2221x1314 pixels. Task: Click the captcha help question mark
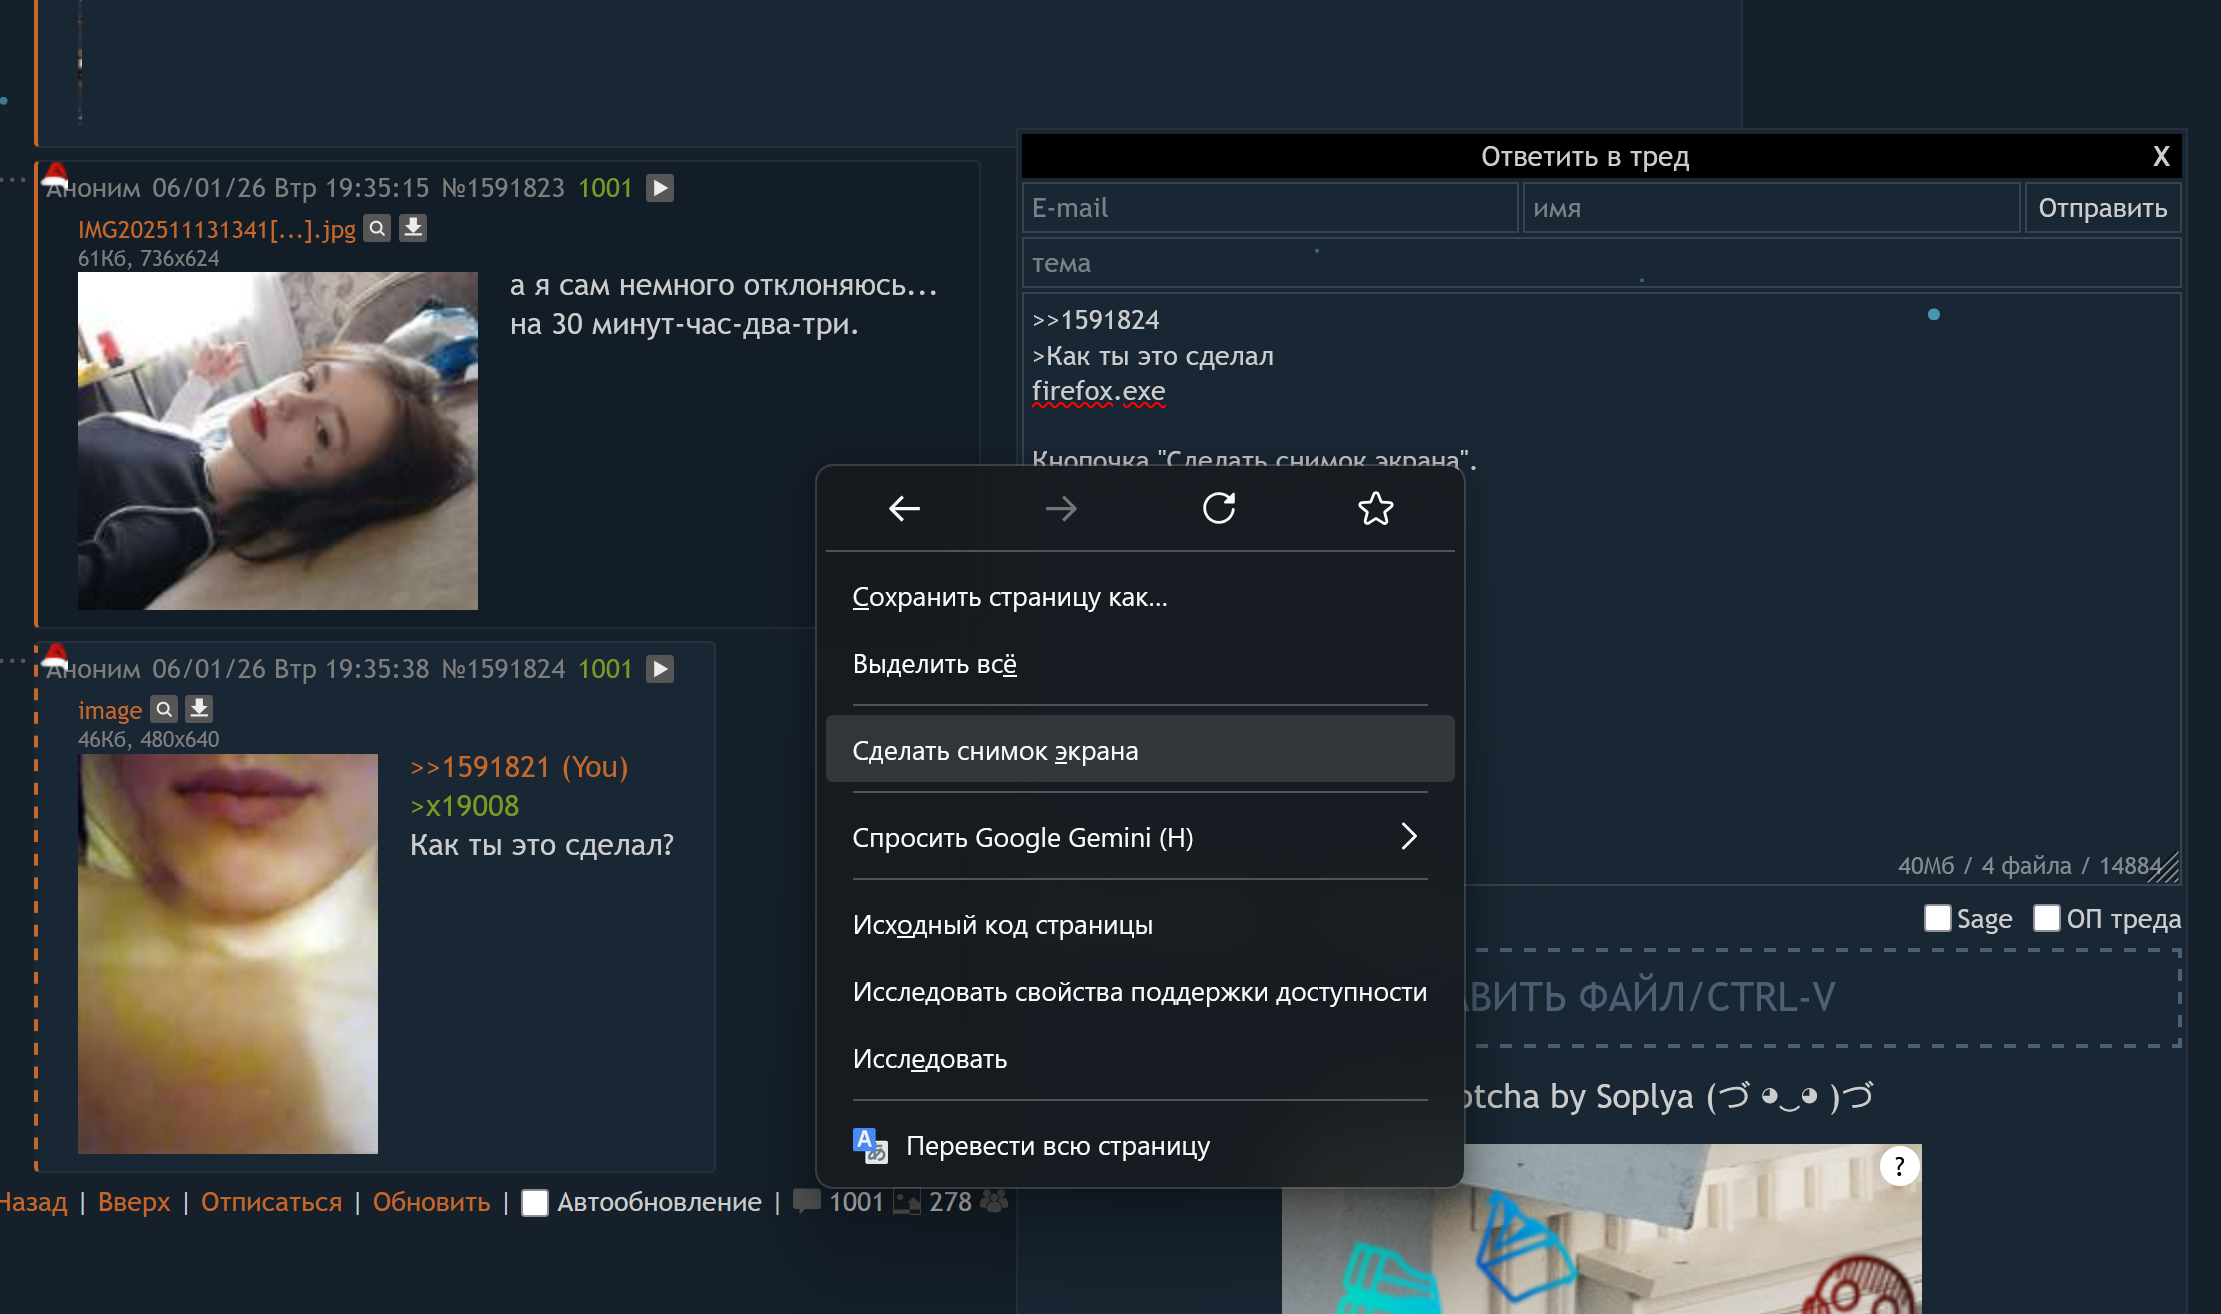click(1898, 1166)
